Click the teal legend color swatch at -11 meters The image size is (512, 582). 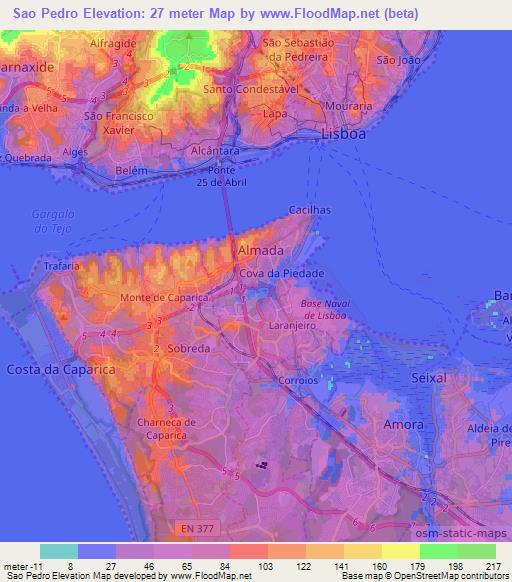(59, 551)
